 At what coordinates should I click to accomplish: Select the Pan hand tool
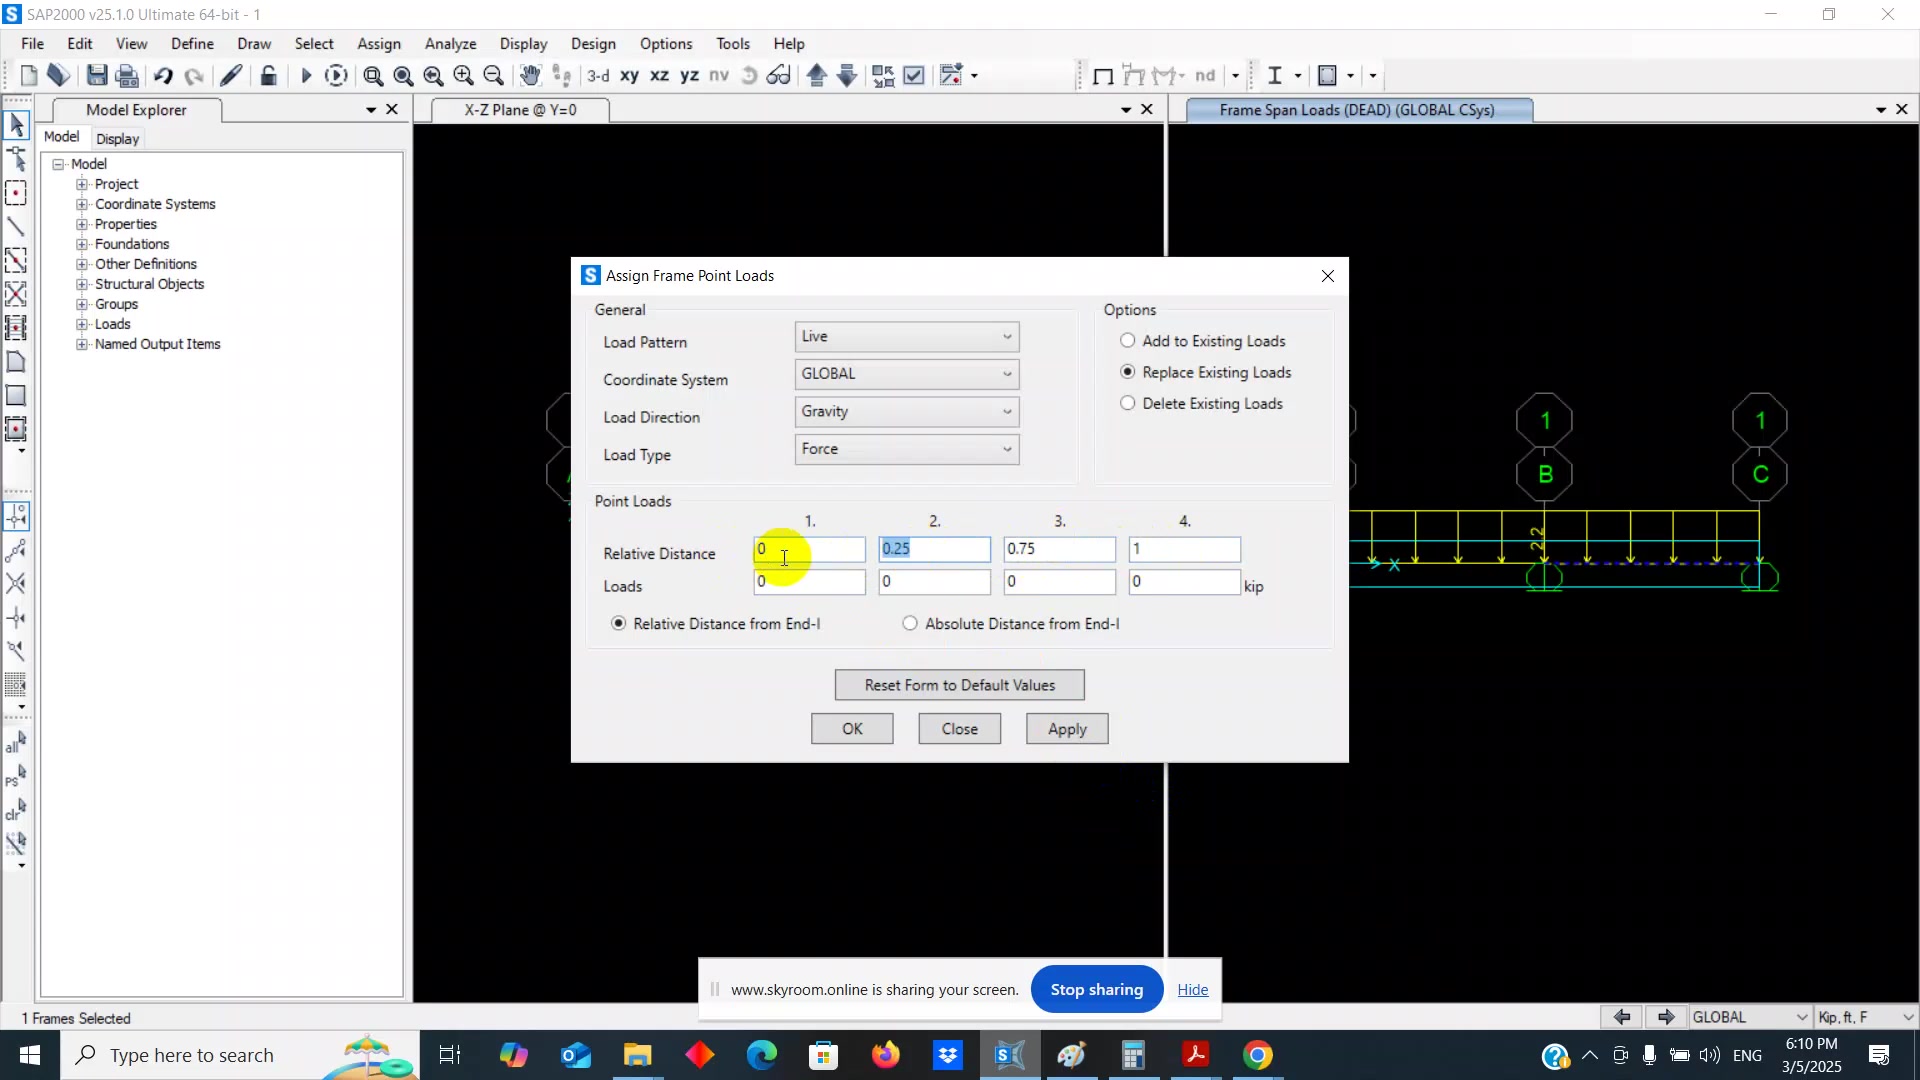[x=530, y=76]
